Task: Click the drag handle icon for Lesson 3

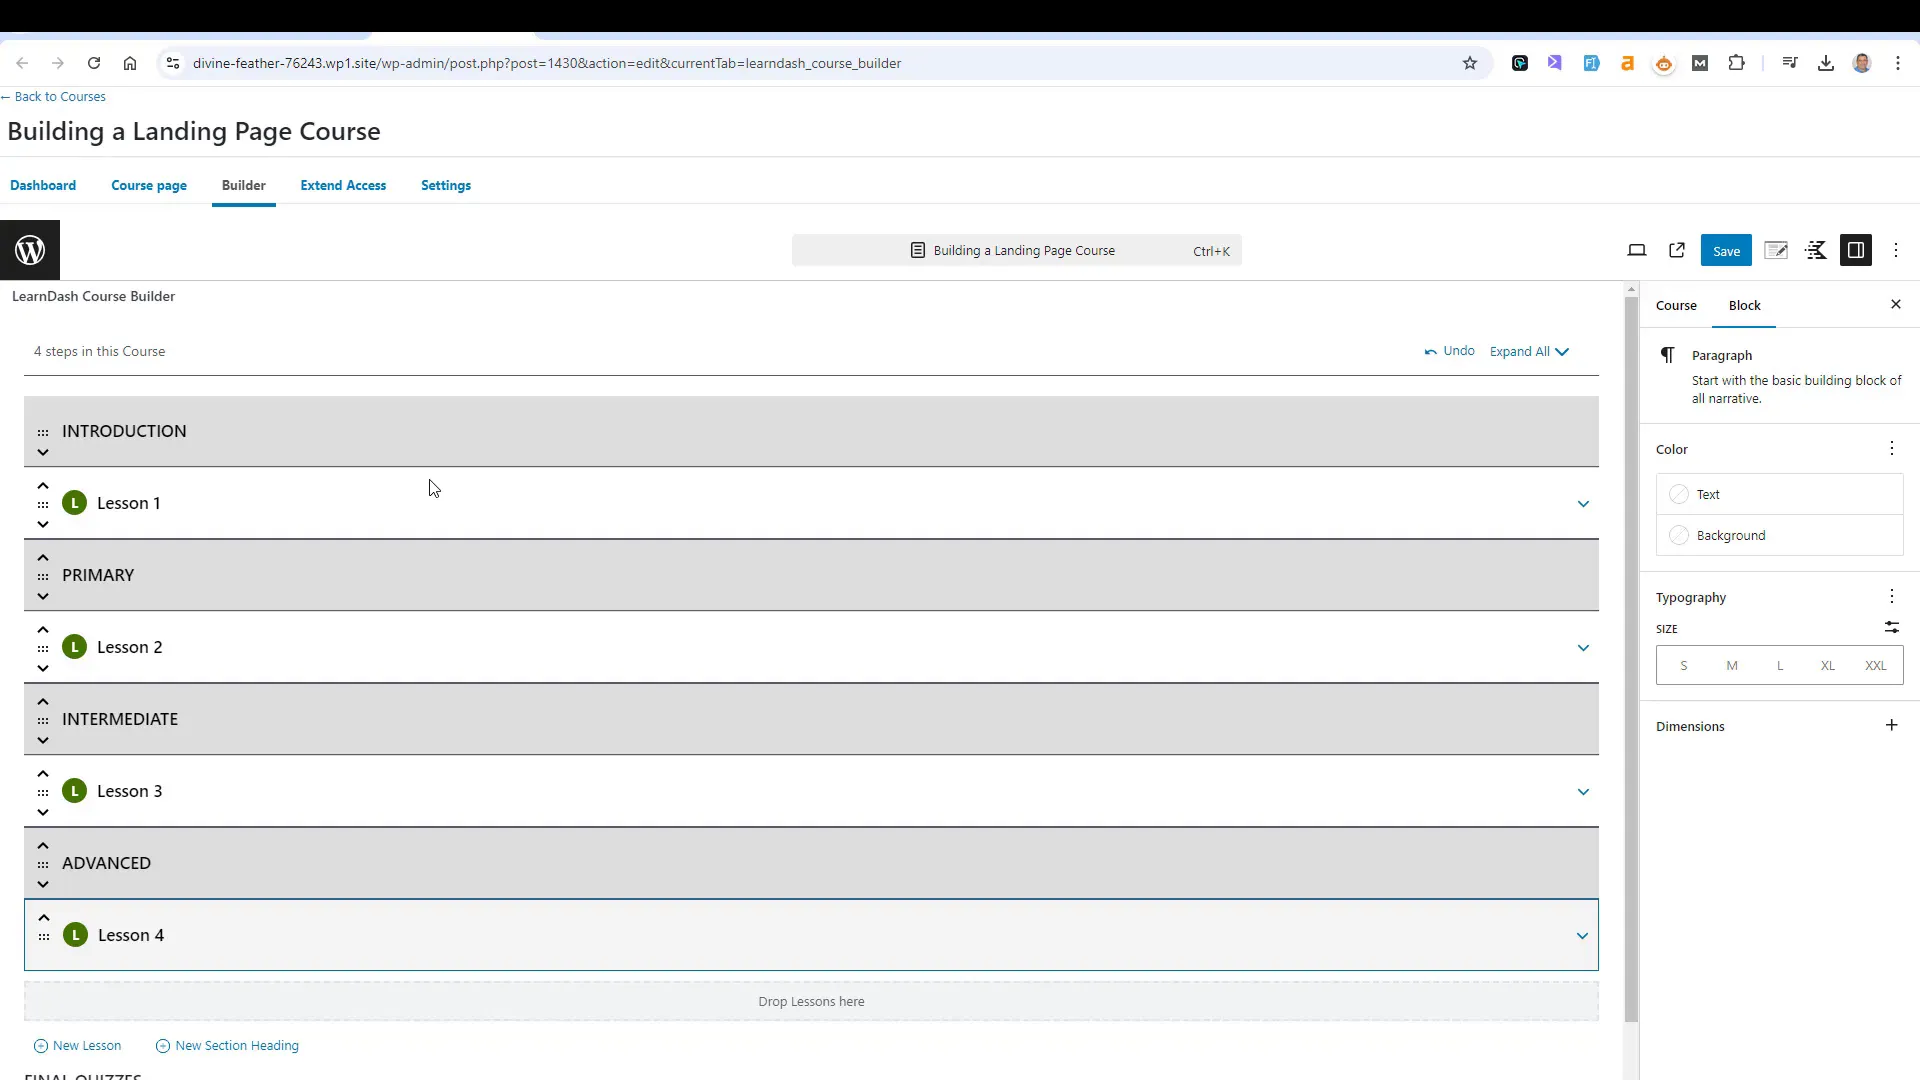Action: (x=44, y=791)
